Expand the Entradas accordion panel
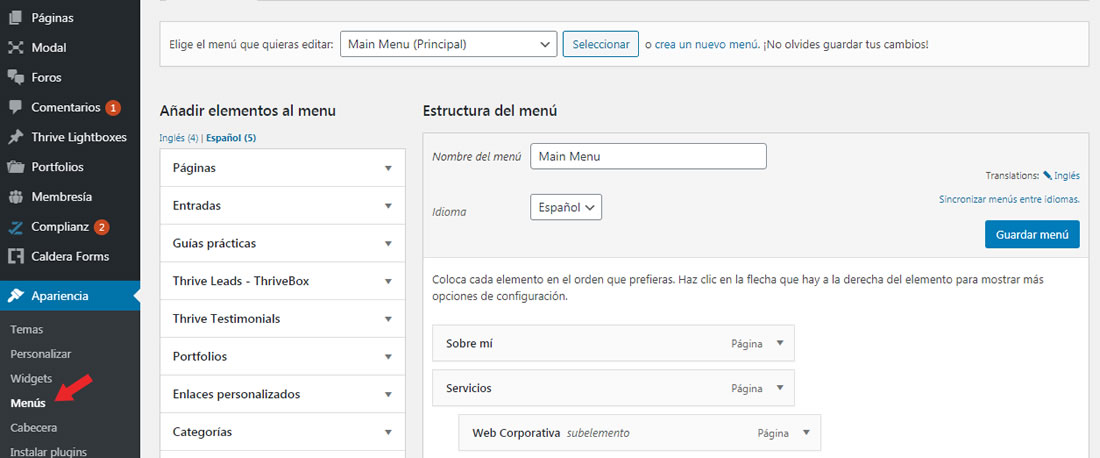Screen dimensions: 1100x458 click(283, 206)
